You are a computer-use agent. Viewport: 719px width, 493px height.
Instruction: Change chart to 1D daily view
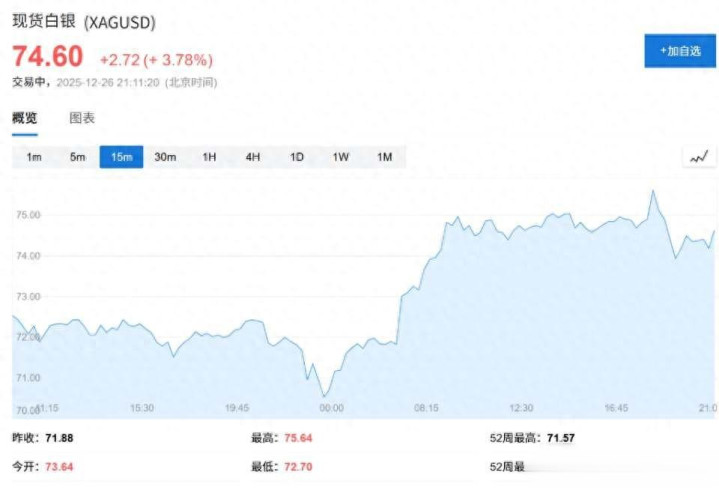click(x=297, y=157)
